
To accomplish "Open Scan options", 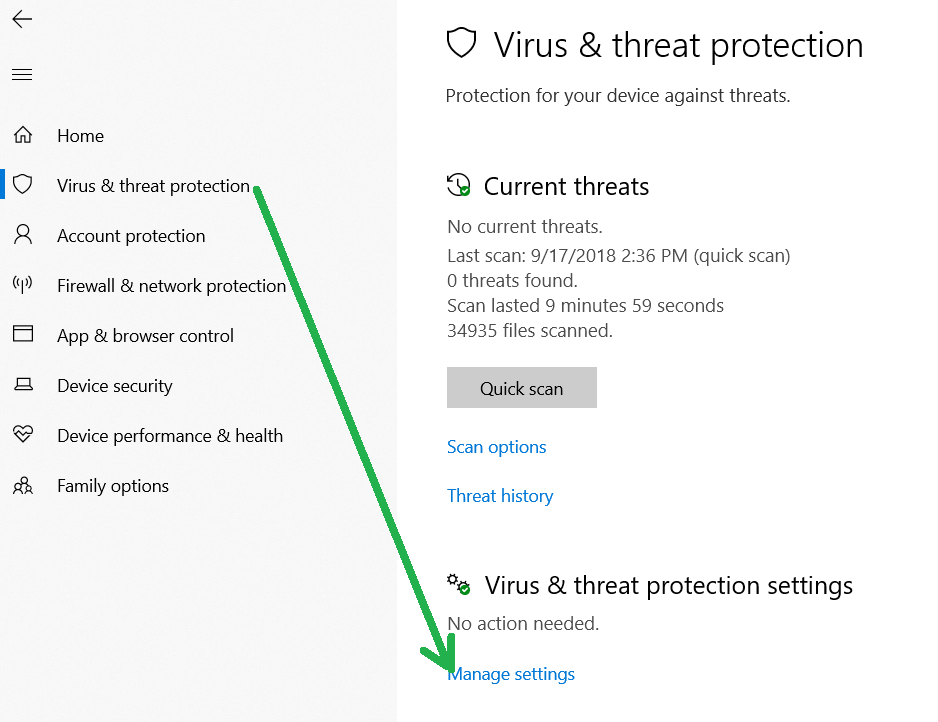I will pyautogui.click(x=496, y=447).
